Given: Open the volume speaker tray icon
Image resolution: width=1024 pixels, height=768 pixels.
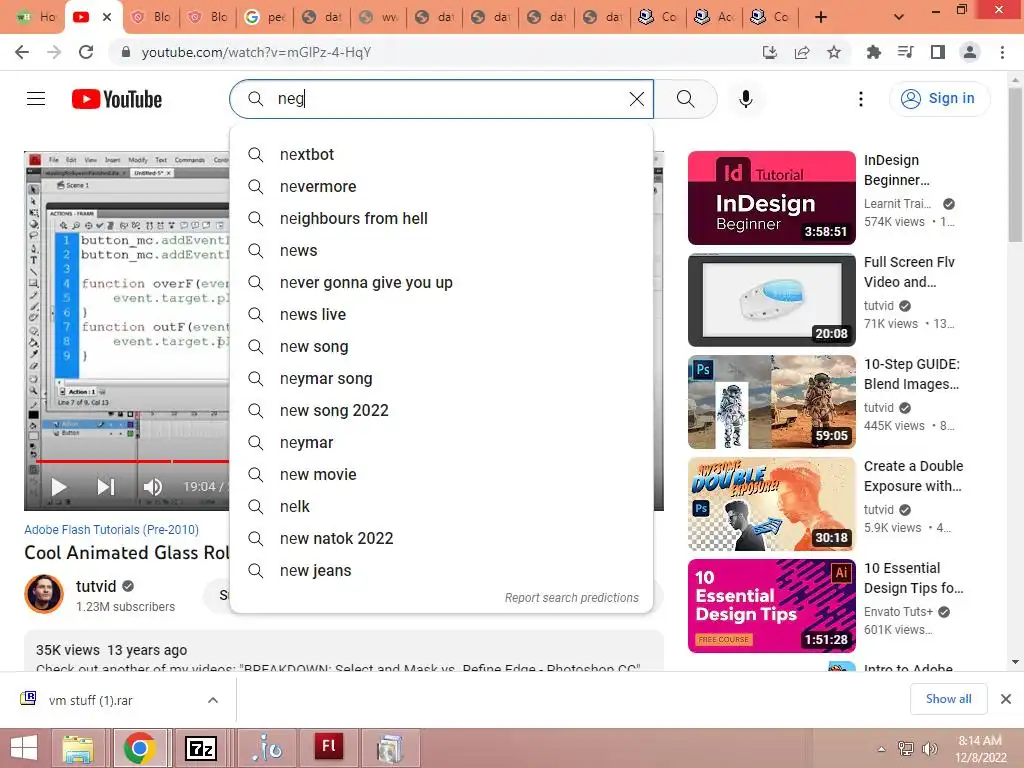Looking at the screenshot, I should pyautogui.click(x=929, y=749).
